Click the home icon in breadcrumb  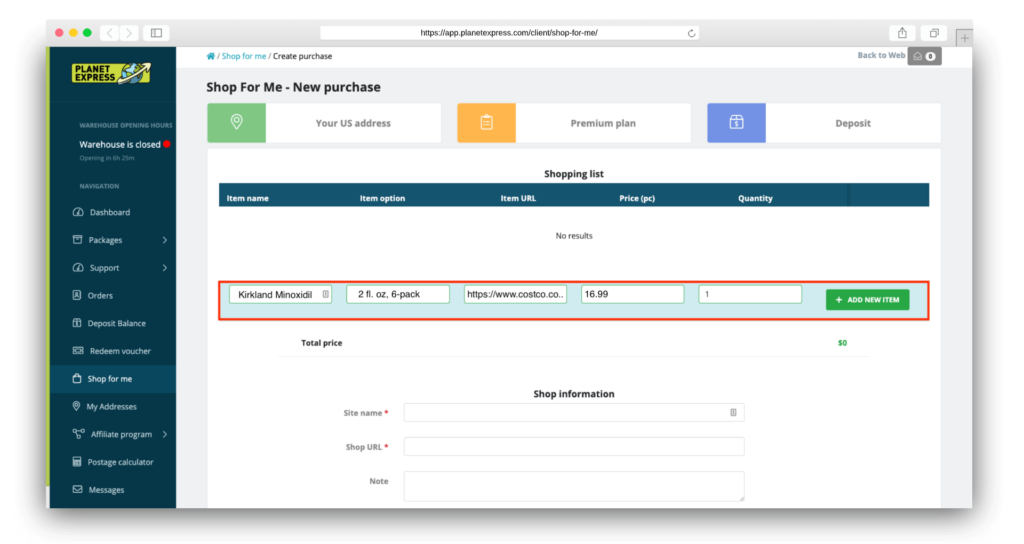pyautogui.click(x=210, y=56)
